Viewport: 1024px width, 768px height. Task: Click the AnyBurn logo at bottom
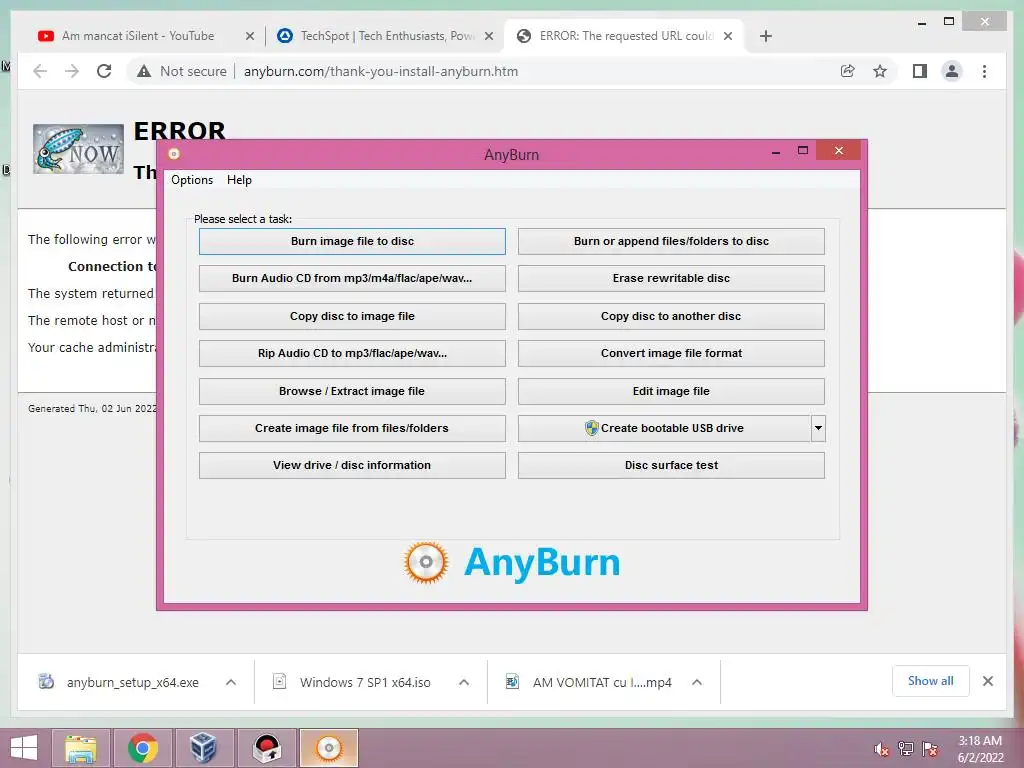pyautogui.click(x=511, y=562)
